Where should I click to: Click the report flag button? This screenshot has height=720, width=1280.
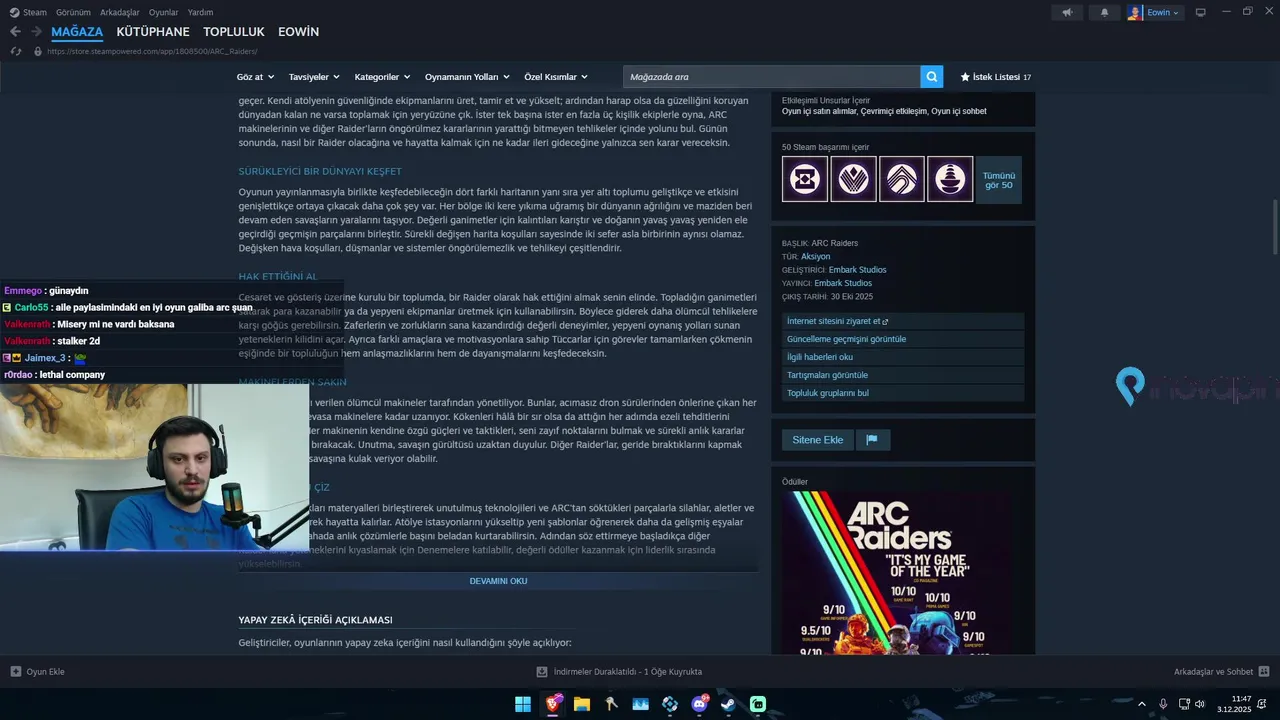coord(872,440)
